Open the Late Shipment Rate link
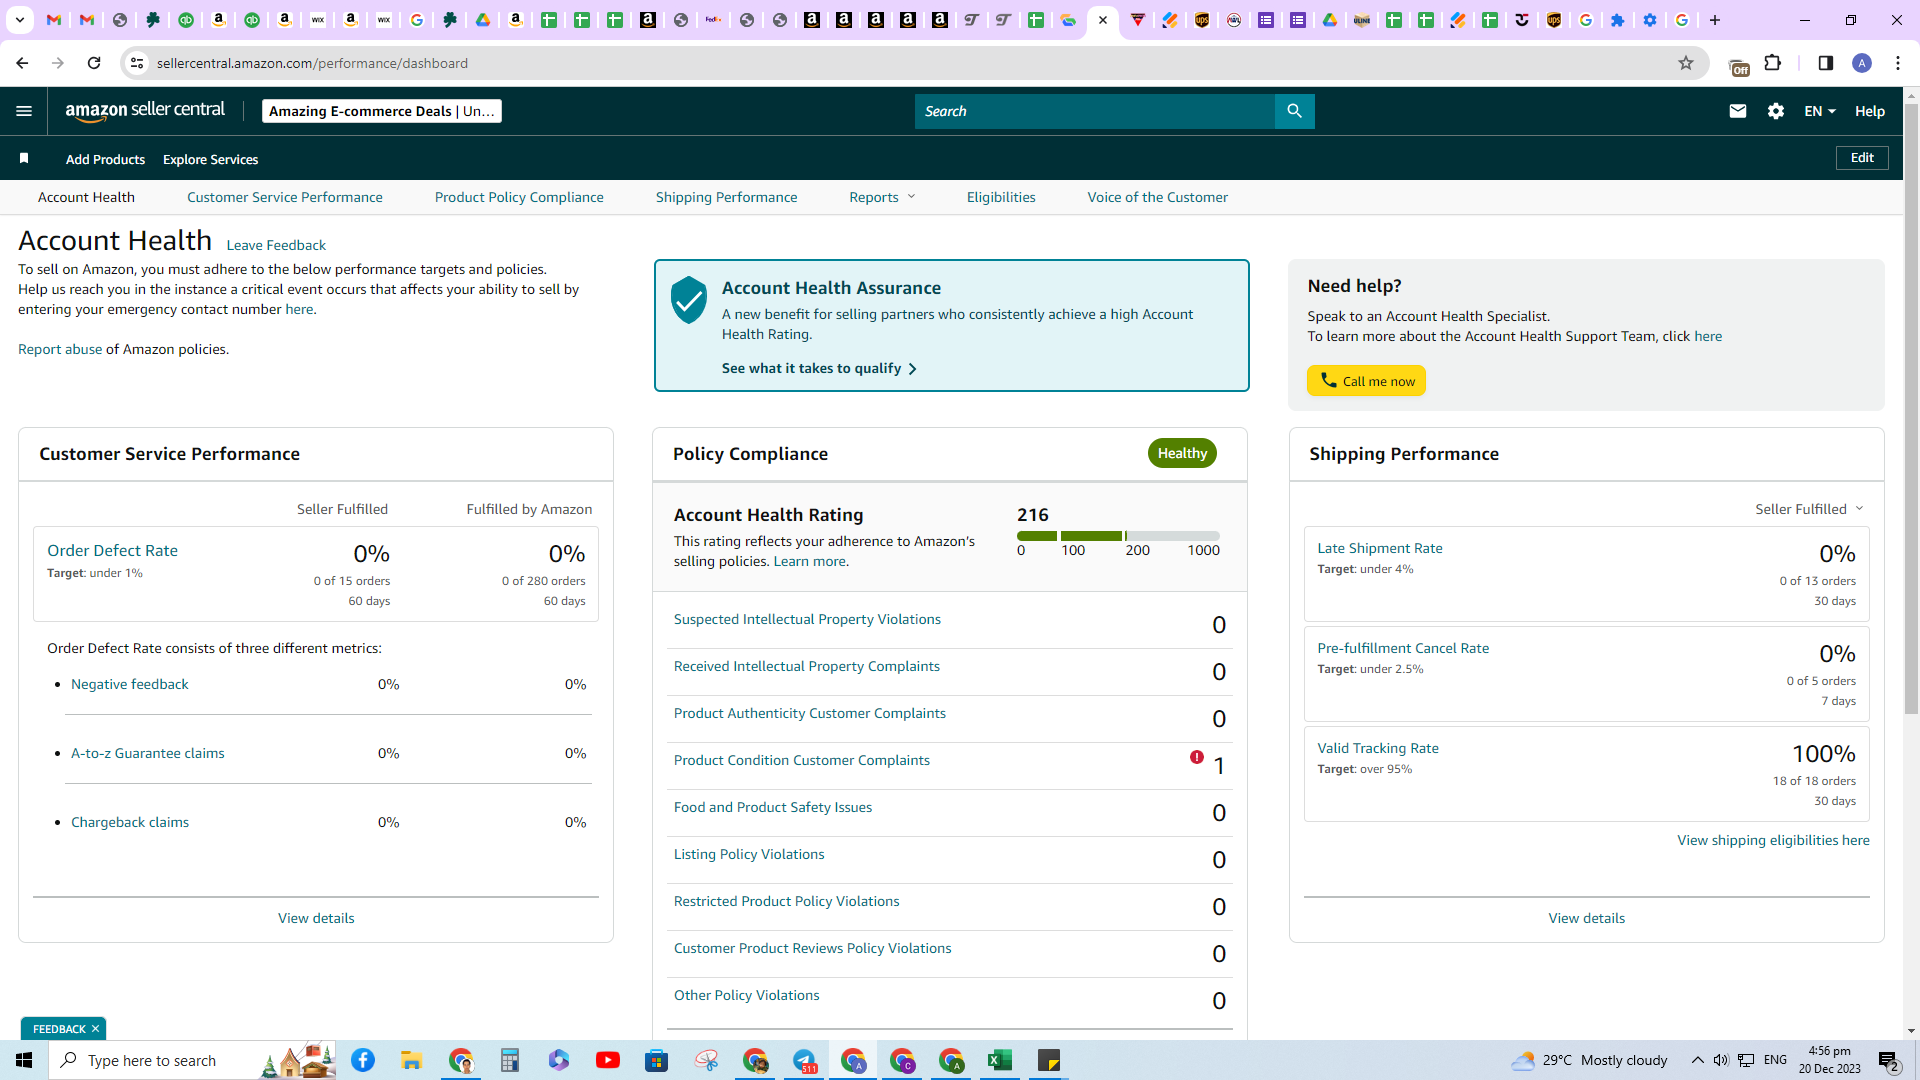This screenshot has width=1920, height=1080. (x=1380, y=548)
